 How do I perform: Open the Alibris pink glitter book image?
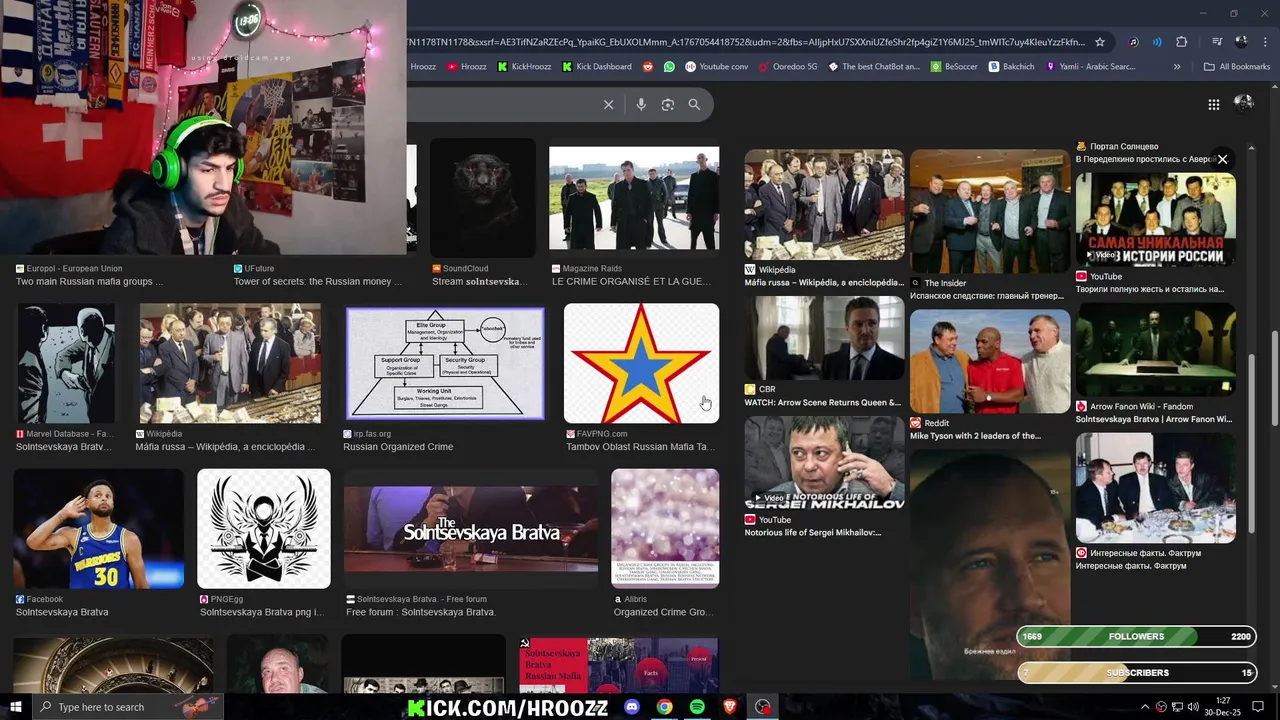pyautogui.click(x=665, y=528)
